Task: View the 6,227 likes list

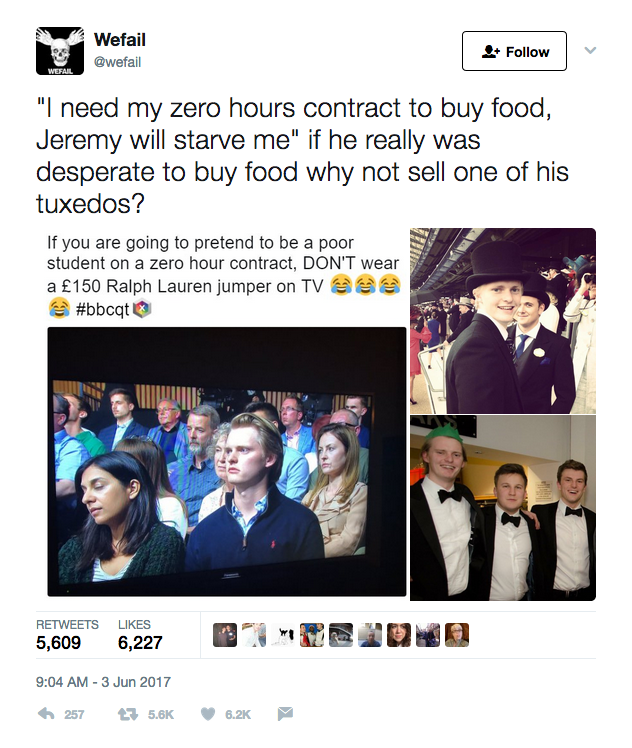Action: pyautogui.click(x=140, y=636)
